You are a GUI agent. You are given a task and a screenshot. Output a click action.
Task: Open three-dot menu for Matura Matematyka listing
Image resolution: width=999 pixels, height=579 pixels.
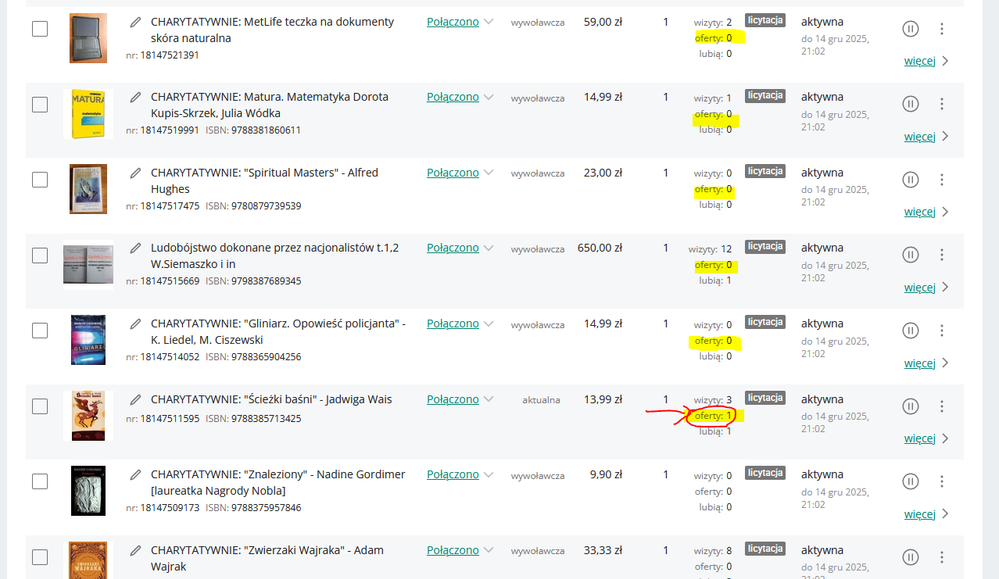(x=942, y=104)
